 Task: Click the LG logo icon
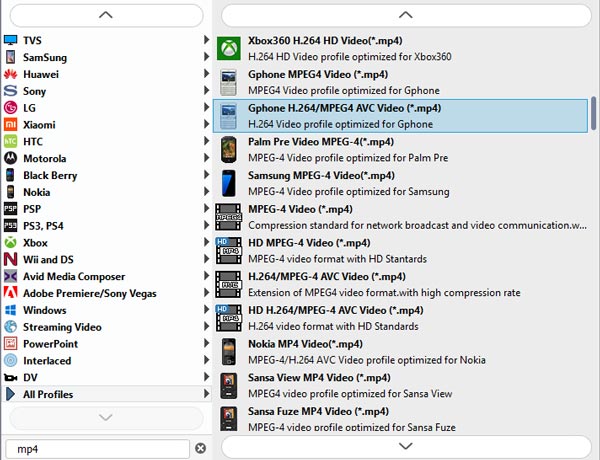(x=10, y=108)
